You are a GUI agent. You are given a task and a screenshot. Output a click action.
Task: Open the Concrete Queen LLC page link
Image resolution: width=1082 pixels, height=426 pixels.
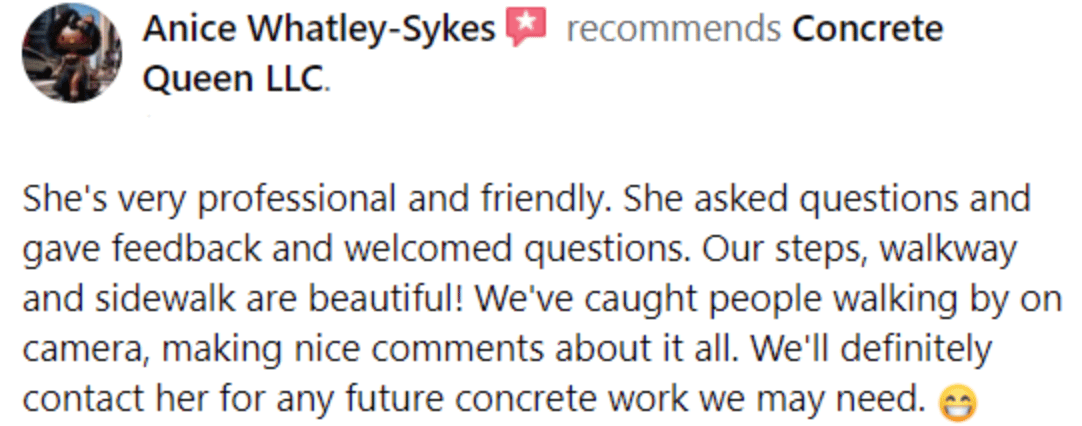542,54
